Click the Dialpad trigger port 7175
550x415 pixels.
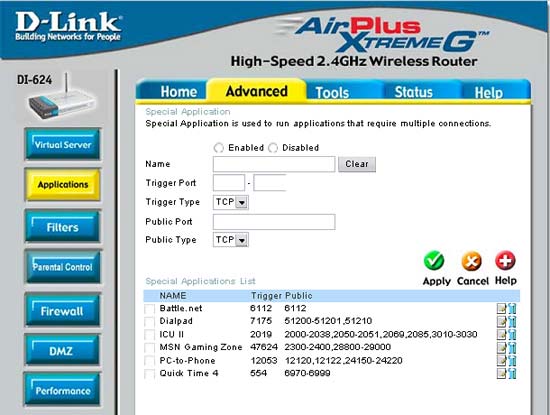pyautogui.click(x=261, y=321)
